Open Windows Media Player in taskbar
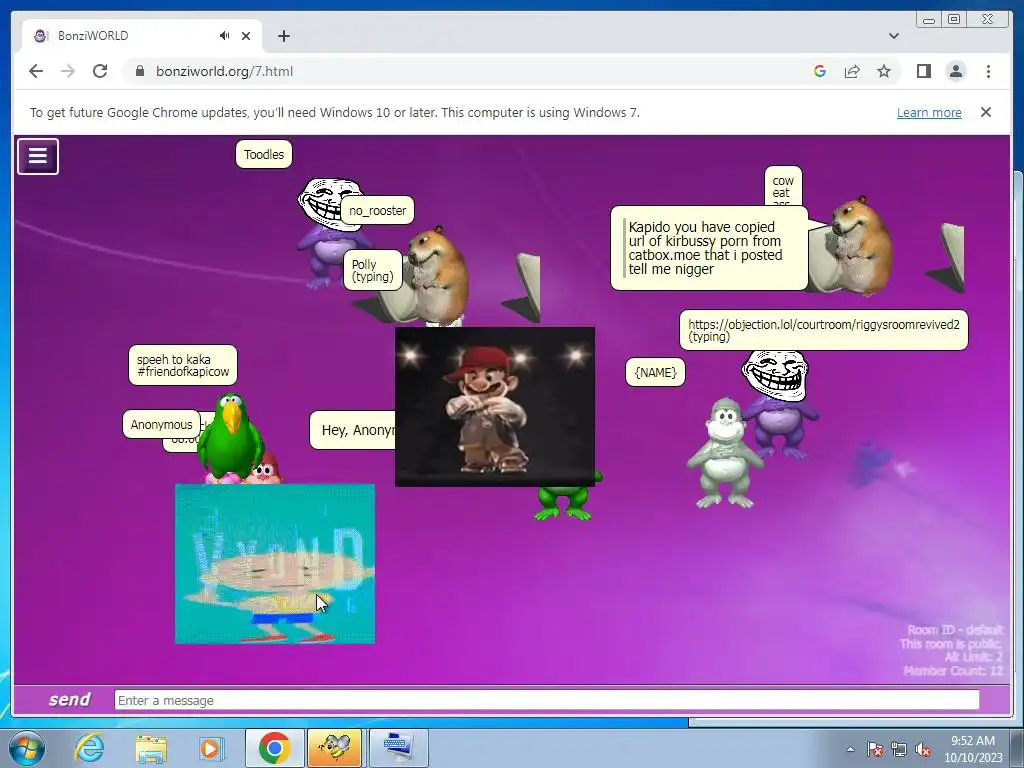Image resolution: width=1024 pixels, height=768 pixels. click(210, 748)
